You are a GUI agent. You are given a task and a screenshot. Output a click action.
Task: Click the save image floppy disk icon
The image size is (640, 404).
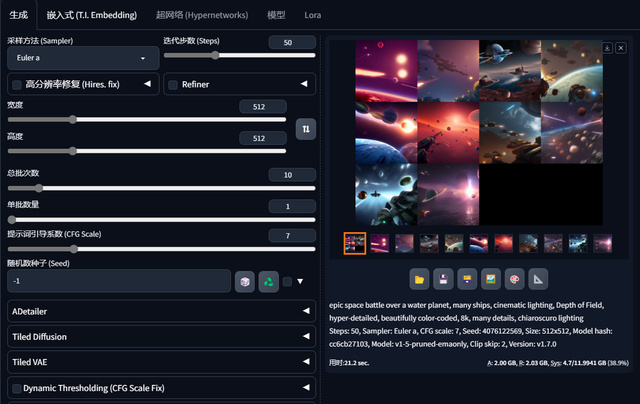pyautogui.click(x=443, y=280)
